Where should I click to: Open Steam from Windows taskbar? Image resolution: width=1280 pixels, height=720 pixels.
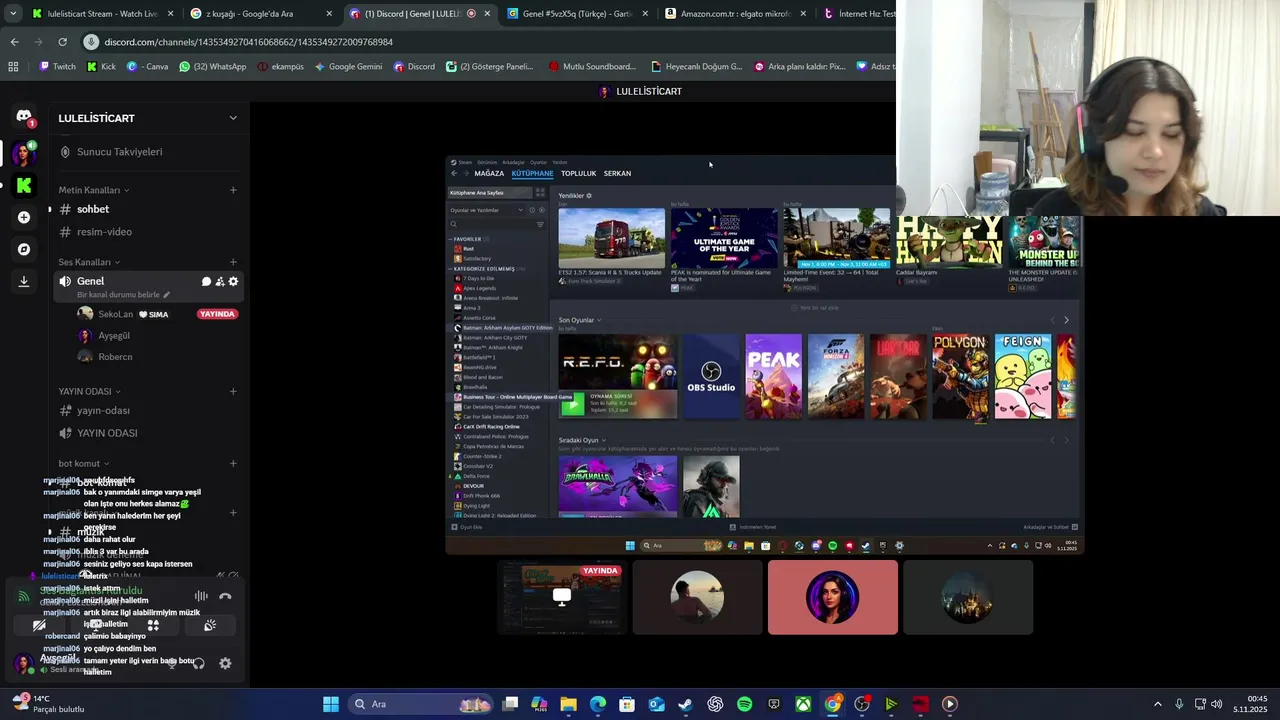click(x=685, y=704)
